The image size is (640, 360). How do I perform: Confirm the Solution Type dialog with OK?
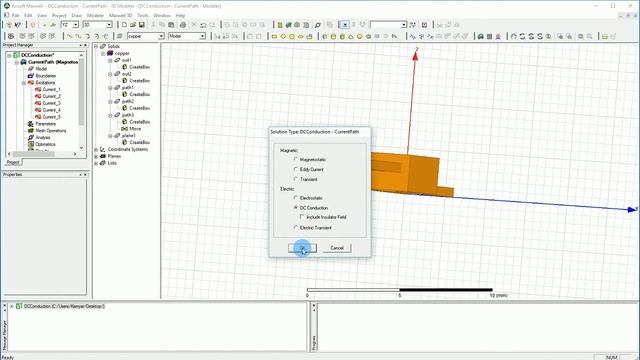[302, 248]
